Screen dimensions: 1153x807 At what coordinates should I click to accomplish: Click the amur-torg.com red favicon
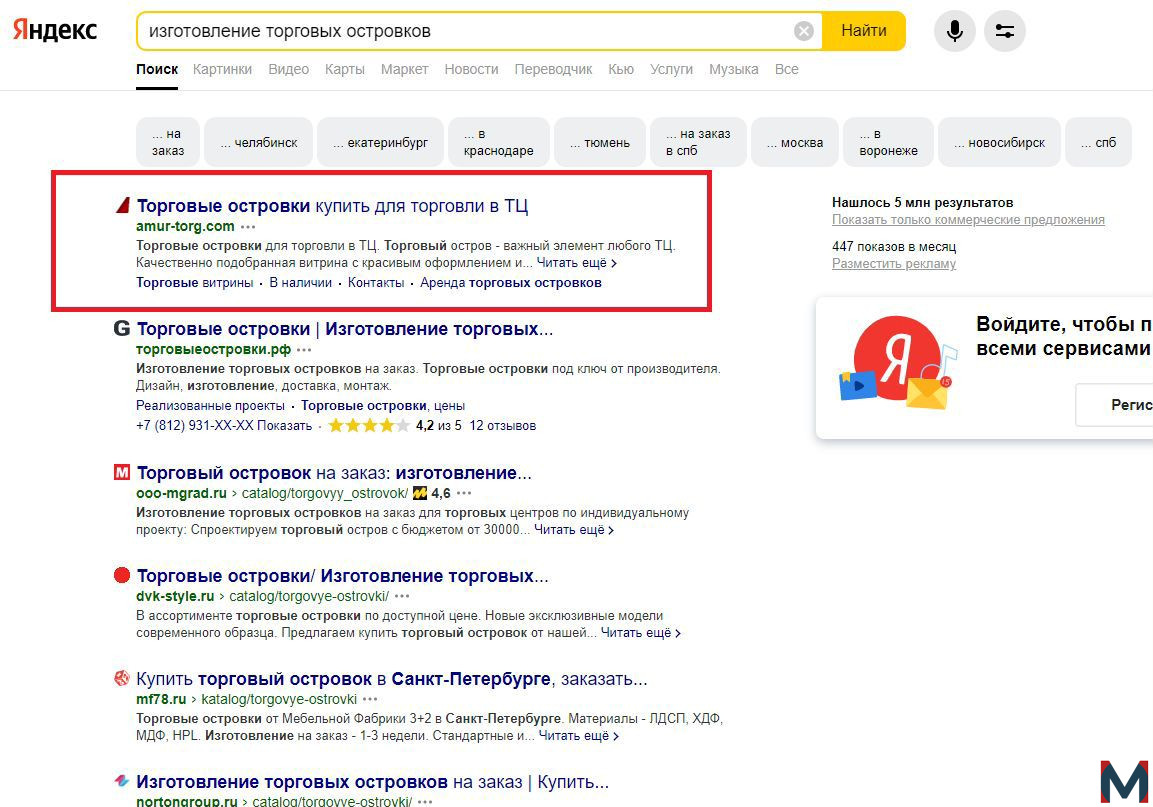(x=122, y=205)
